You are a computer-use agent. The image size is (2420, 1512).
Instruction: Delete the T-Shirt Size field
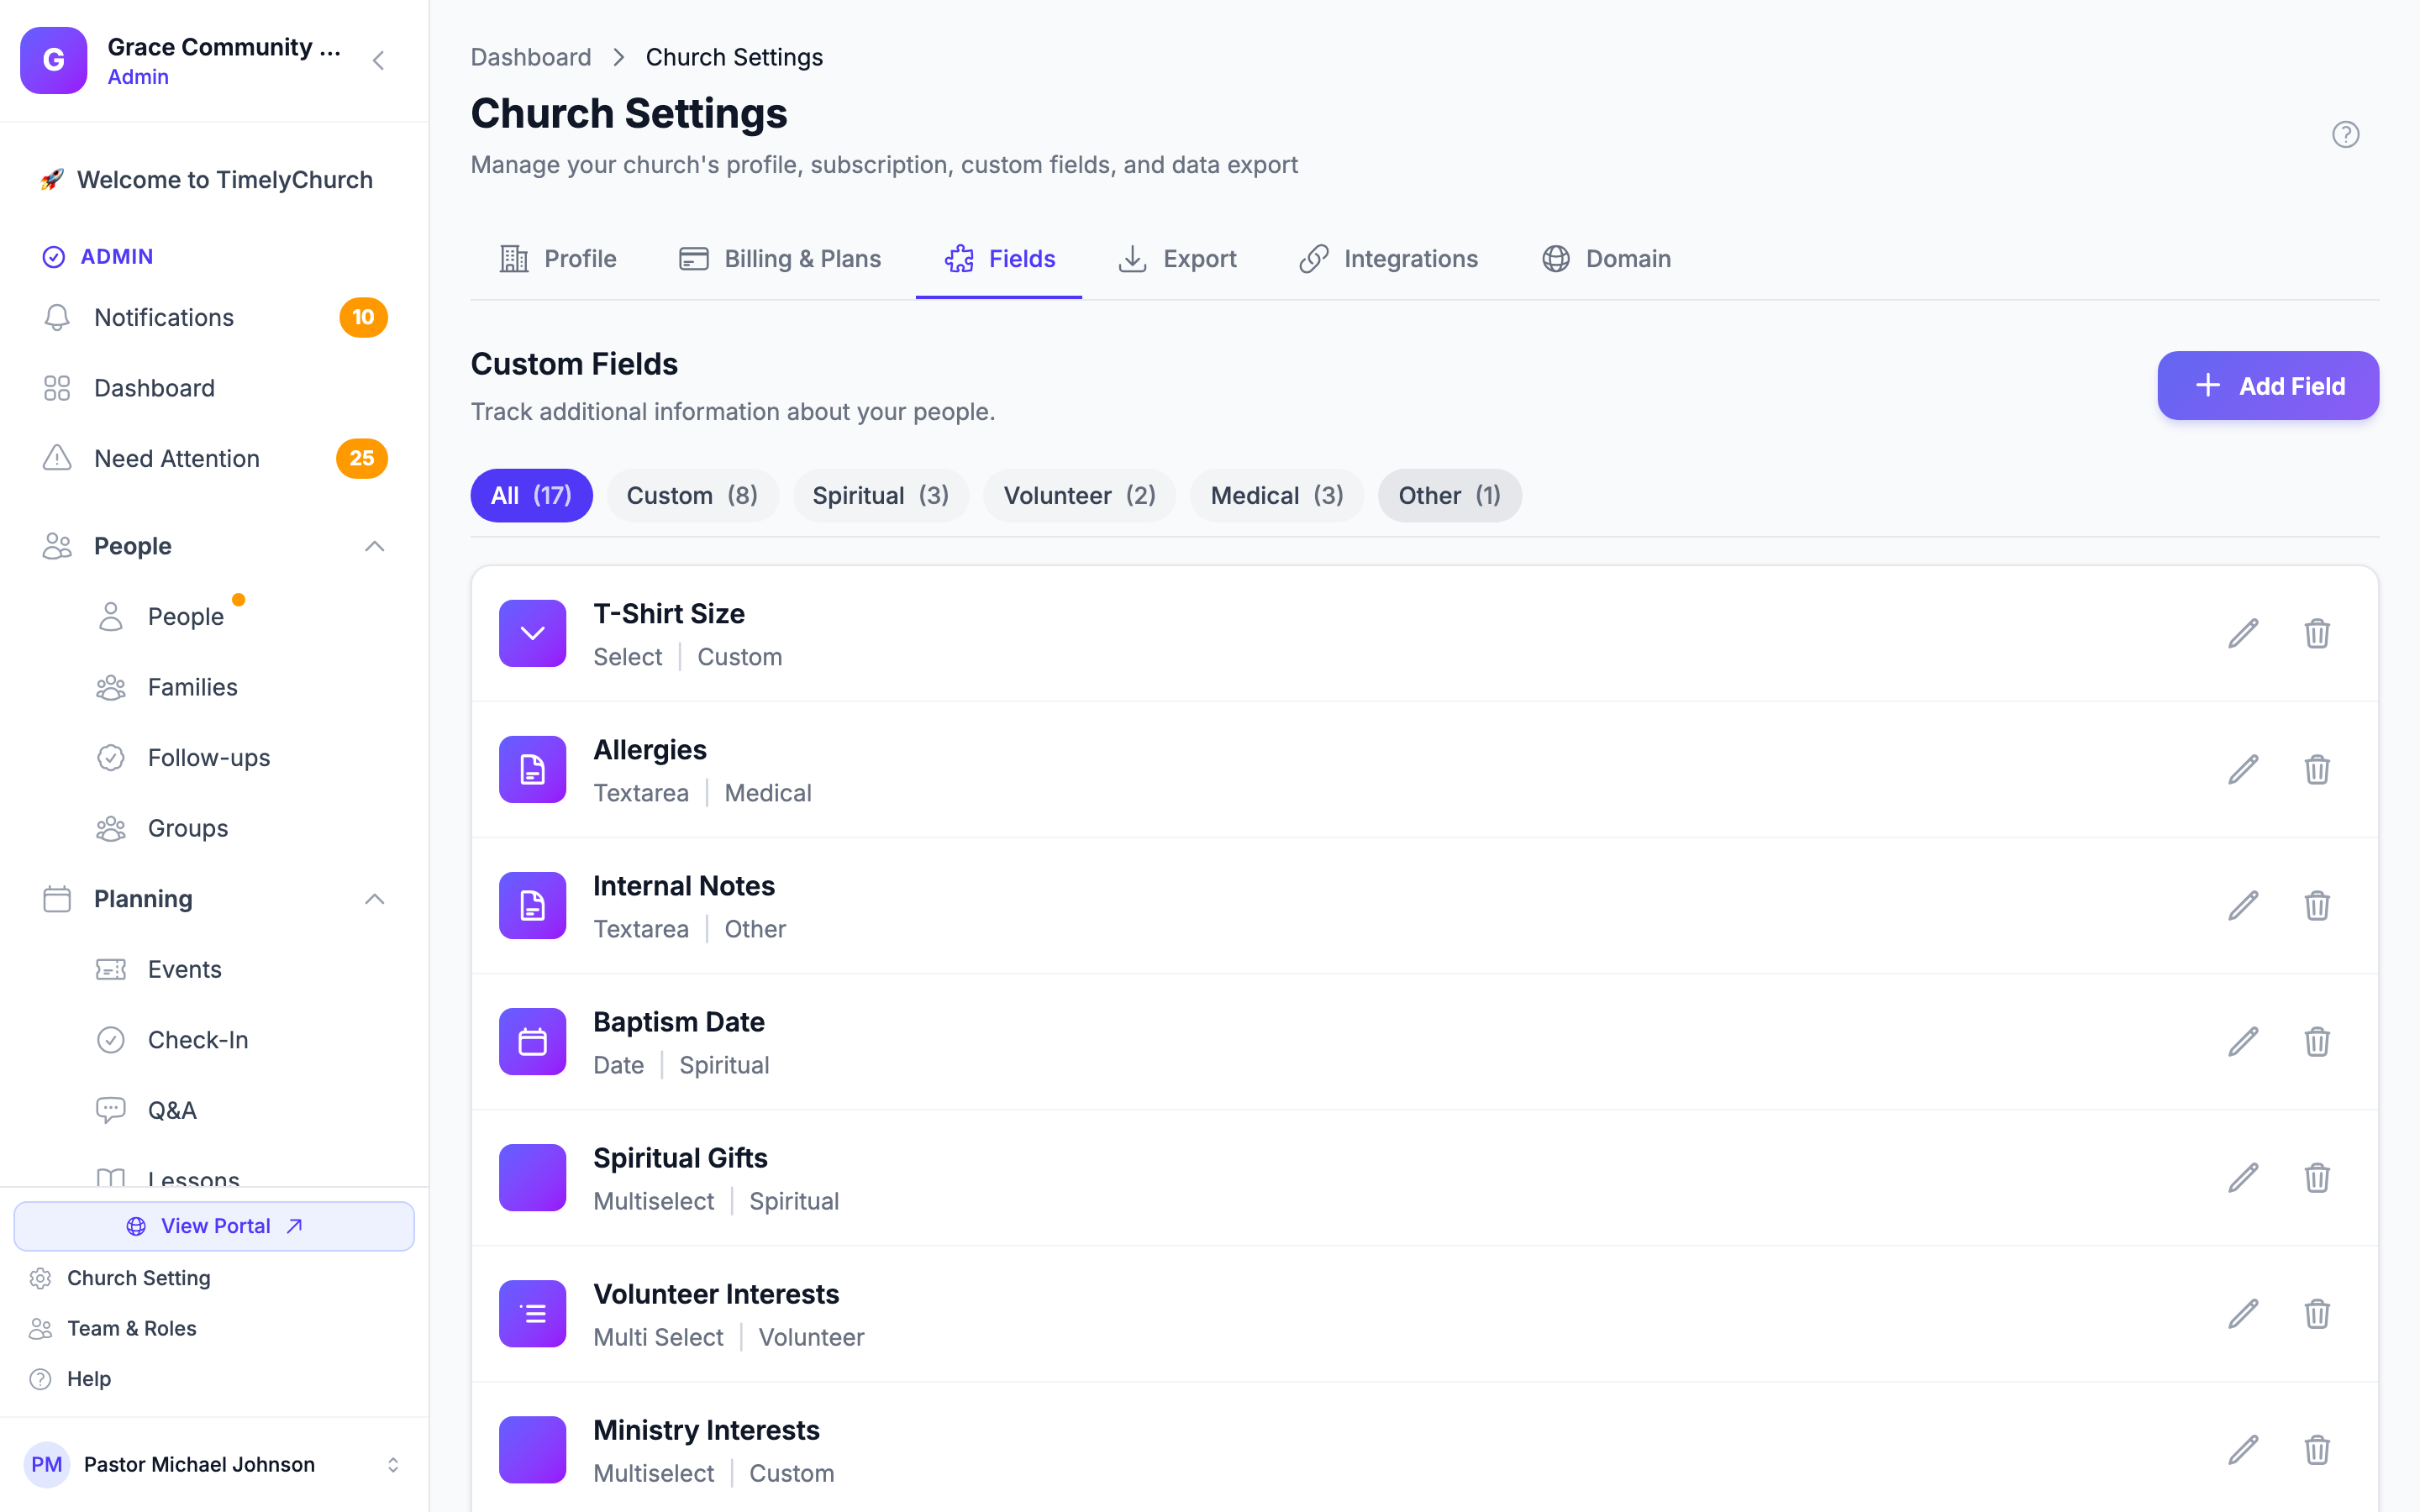tap(2317, 633)
